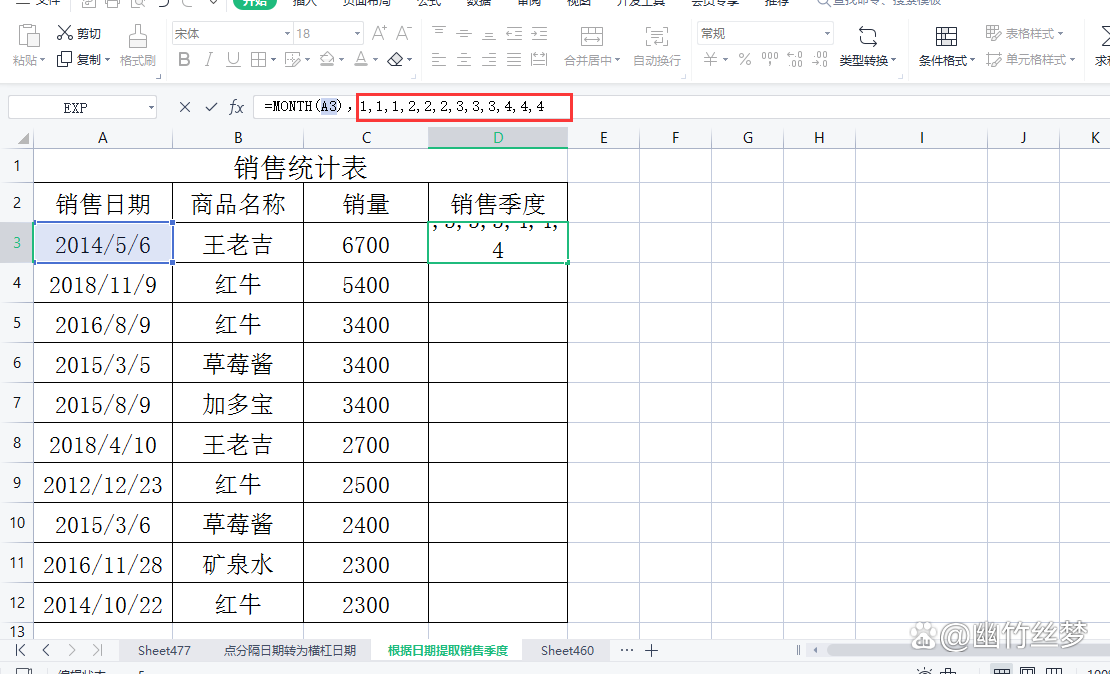This screenshot has height=674, width=1110.
Task: Confirm formula entry with checkmark
Action: click(211, 107)
